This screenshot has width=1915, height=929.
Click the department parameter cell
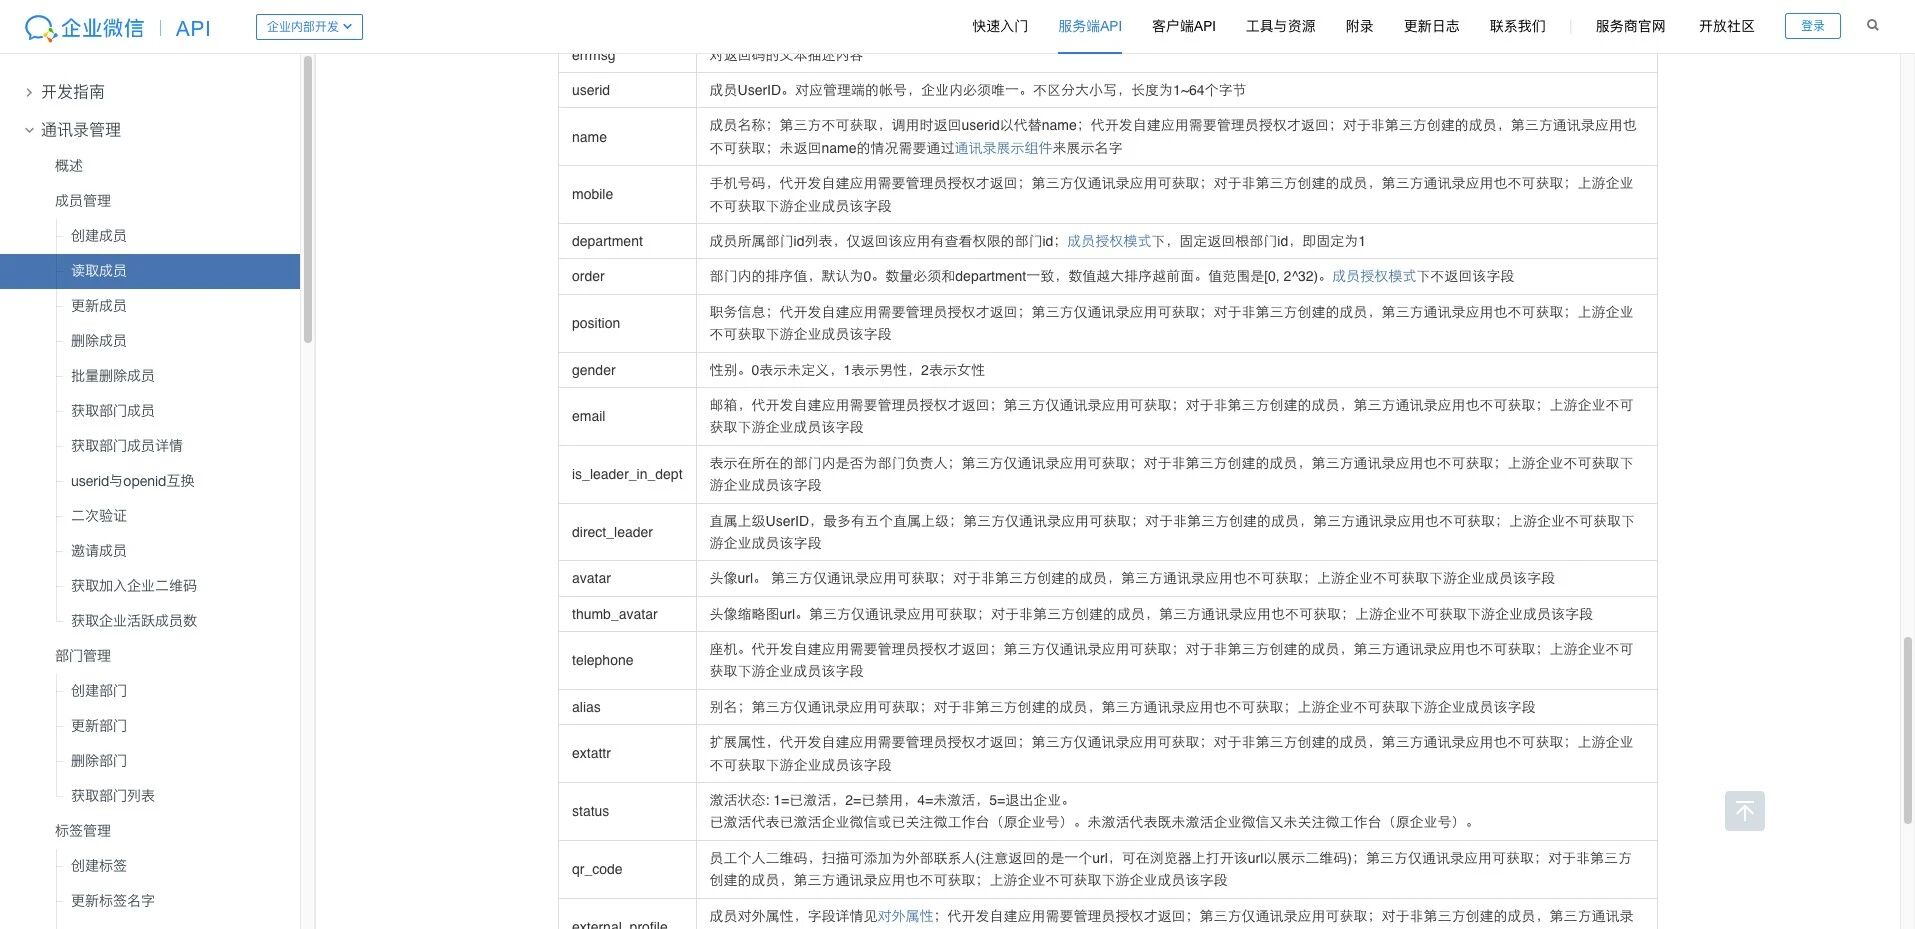[x=627, y=241]
